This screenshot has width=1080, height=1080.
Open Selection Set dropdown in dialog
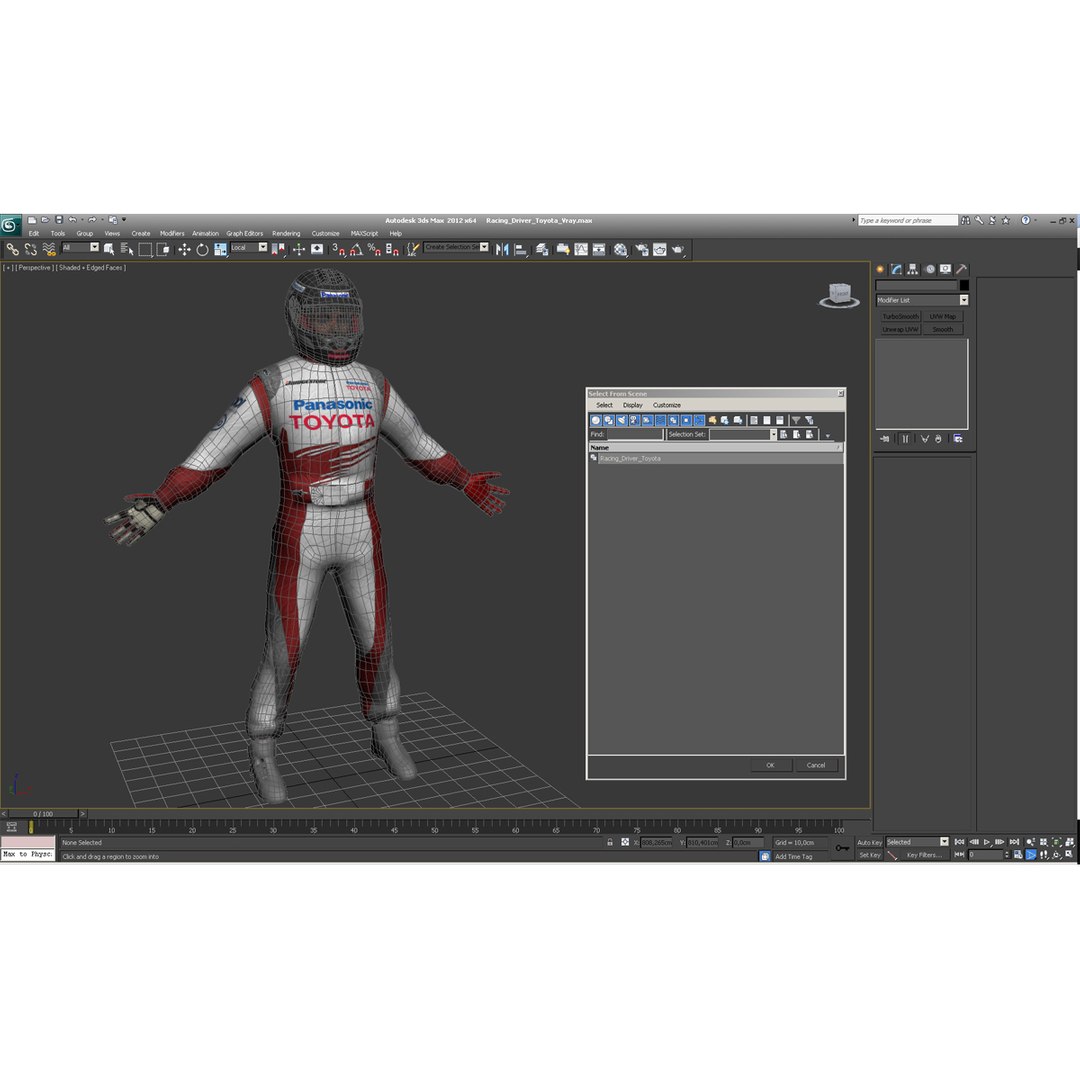(x=743, y=435)
